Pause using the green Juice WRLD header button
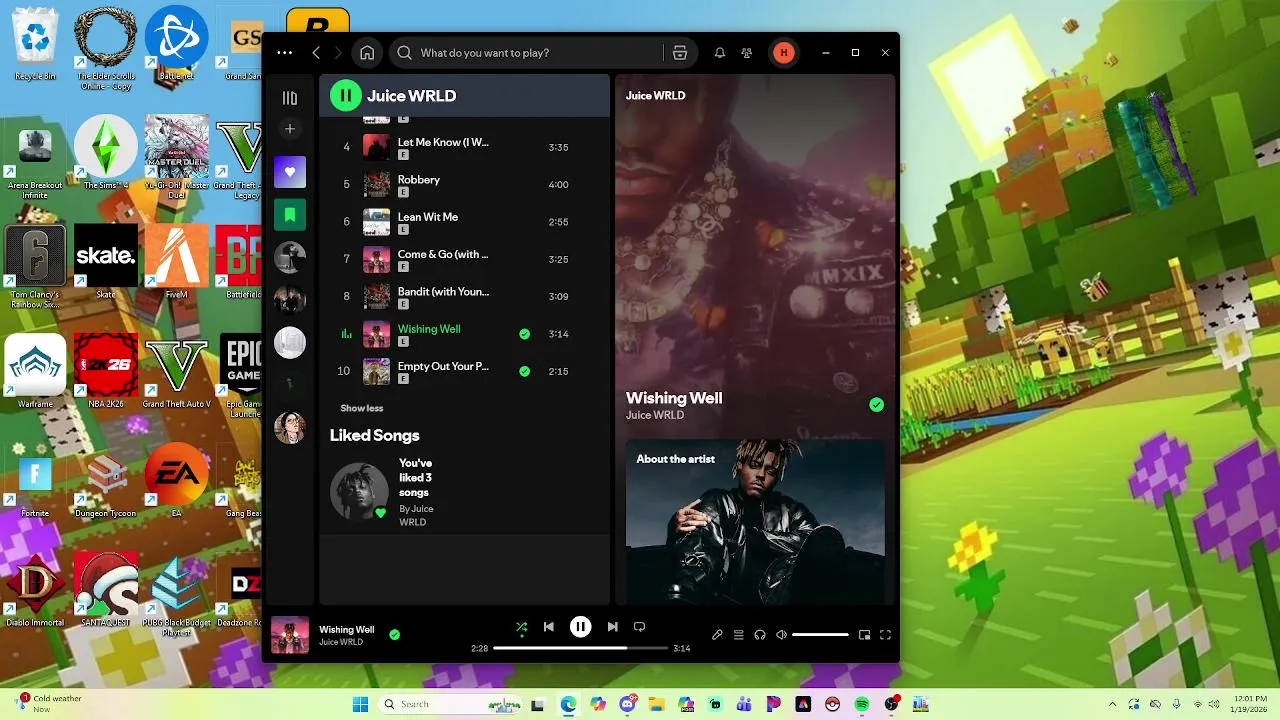Image resolution: width=1280 pixels, height=720 pixels. click(345, 96)
